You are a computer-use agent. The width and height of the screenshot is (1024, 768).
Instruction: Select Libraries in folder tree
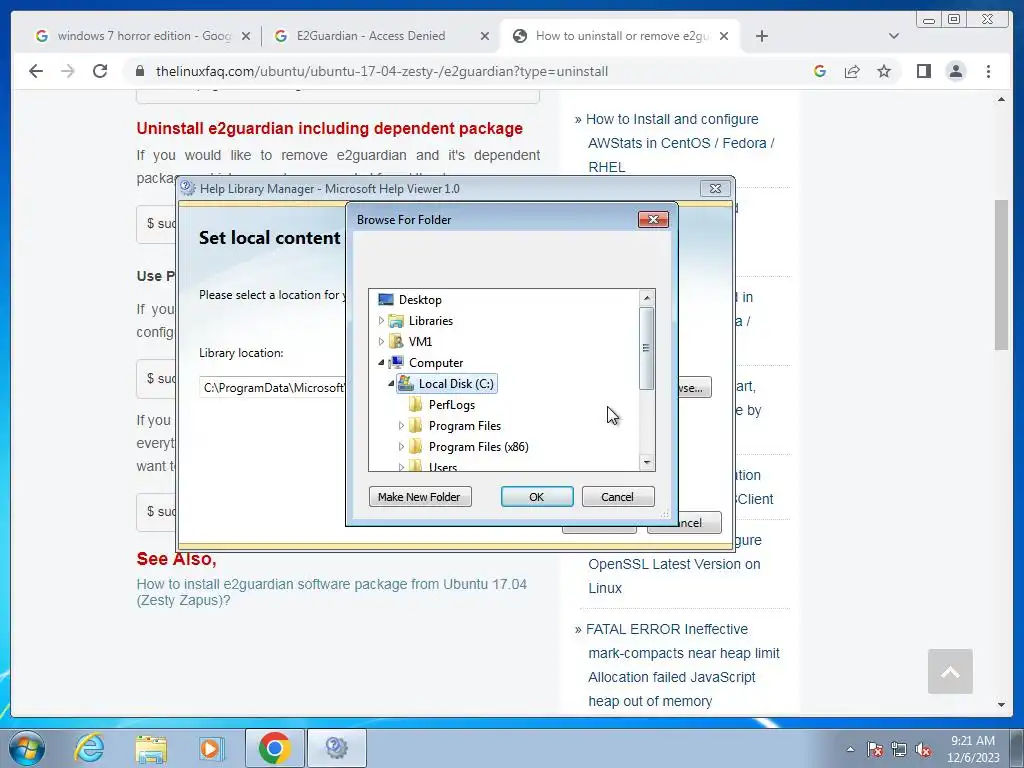point(430,321)
